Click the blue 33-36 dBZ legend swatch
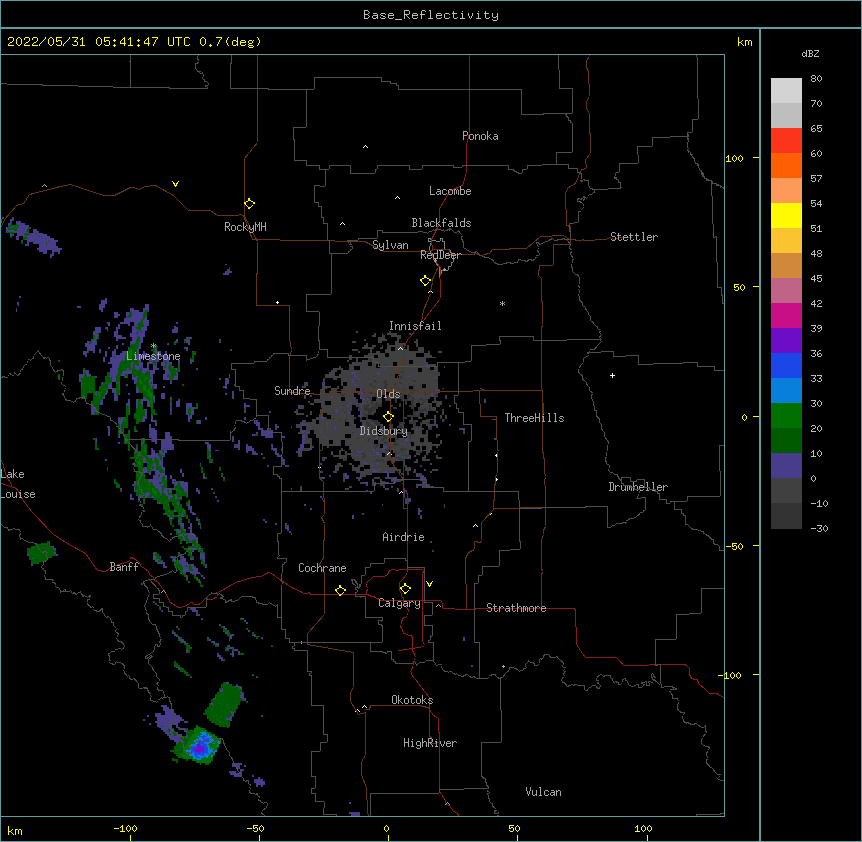Viewport: 862px width, 842px height. 786,365
